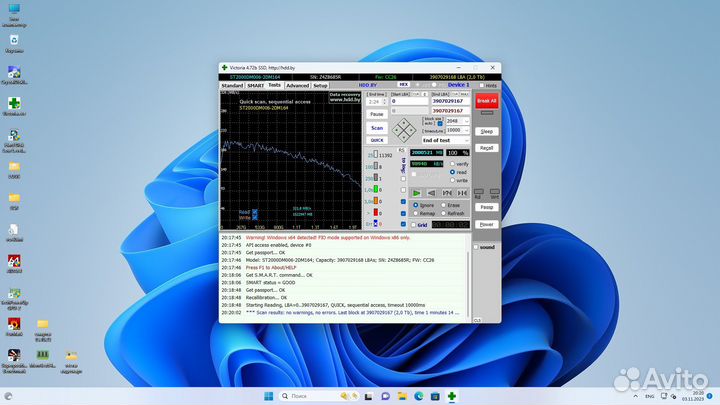Adjust the End time spinner arrows
This screenshot has width=720, height=405.
(384, 102)
